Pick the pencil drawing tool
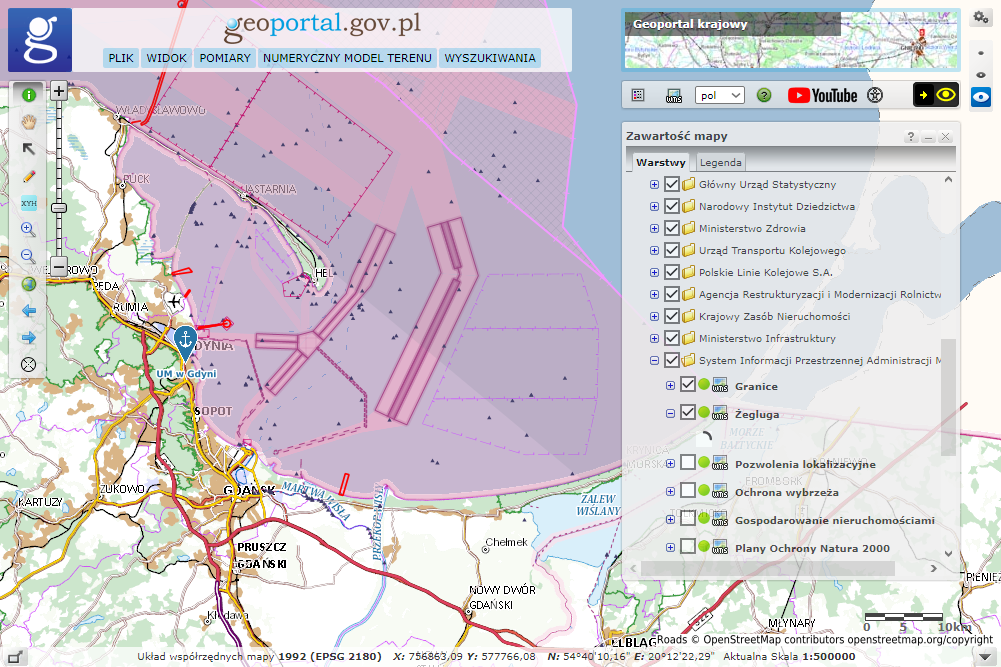Screen dimensions: 1001x667 click(x=29, y=176)
